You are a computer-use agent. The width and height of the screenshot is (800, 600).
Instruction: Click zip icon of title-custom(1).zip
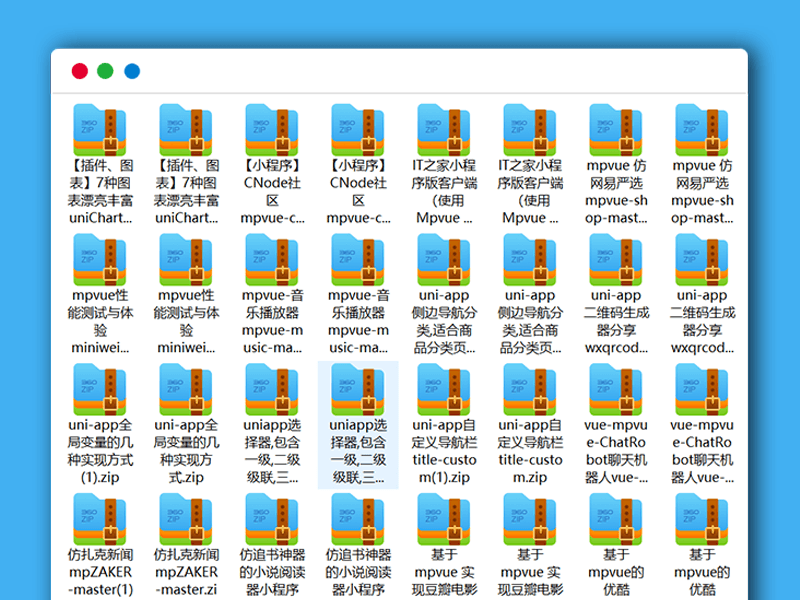(444, 389)
